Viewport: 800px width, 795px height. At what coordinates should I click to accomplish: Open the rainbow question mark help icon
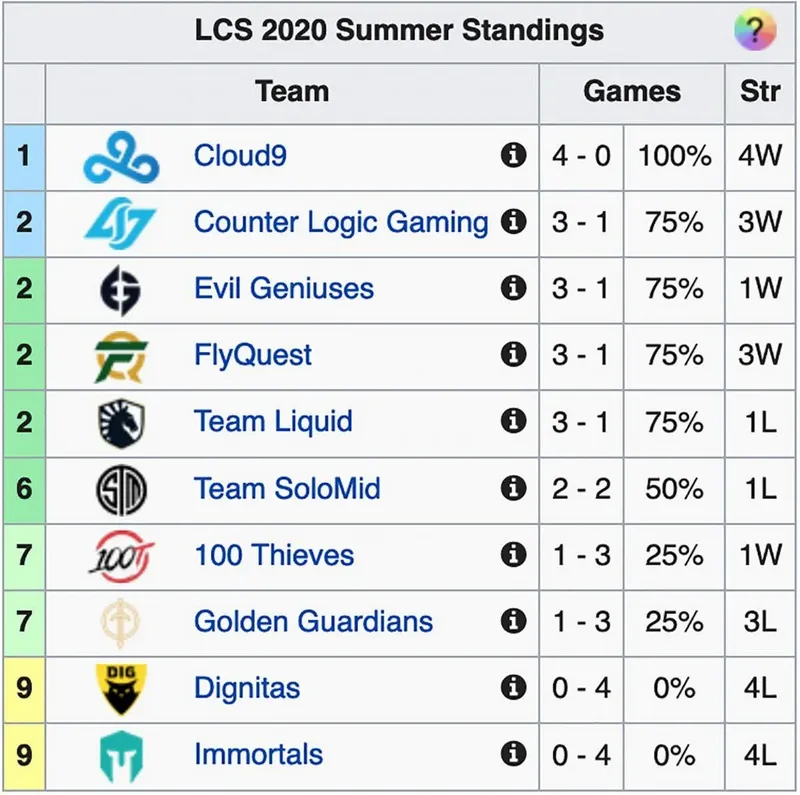pos(755,31)
